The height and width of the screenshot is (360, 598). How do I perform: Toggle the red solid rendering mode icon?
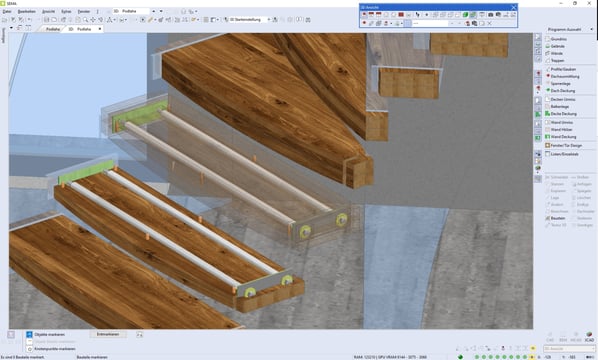[401, 14]
